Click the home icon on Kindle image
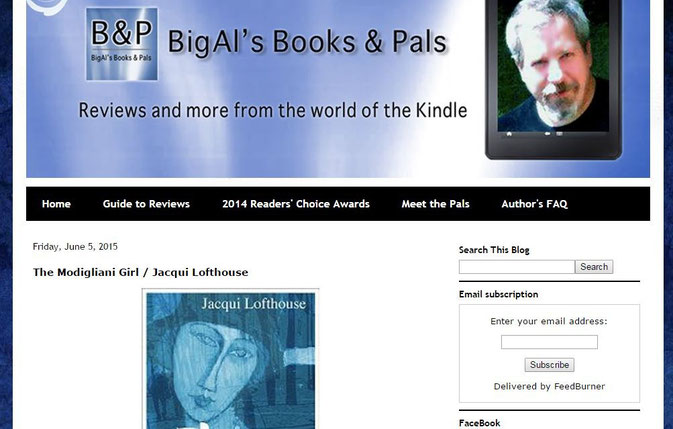Screen dimensions: 673x429 pos(509,134)
